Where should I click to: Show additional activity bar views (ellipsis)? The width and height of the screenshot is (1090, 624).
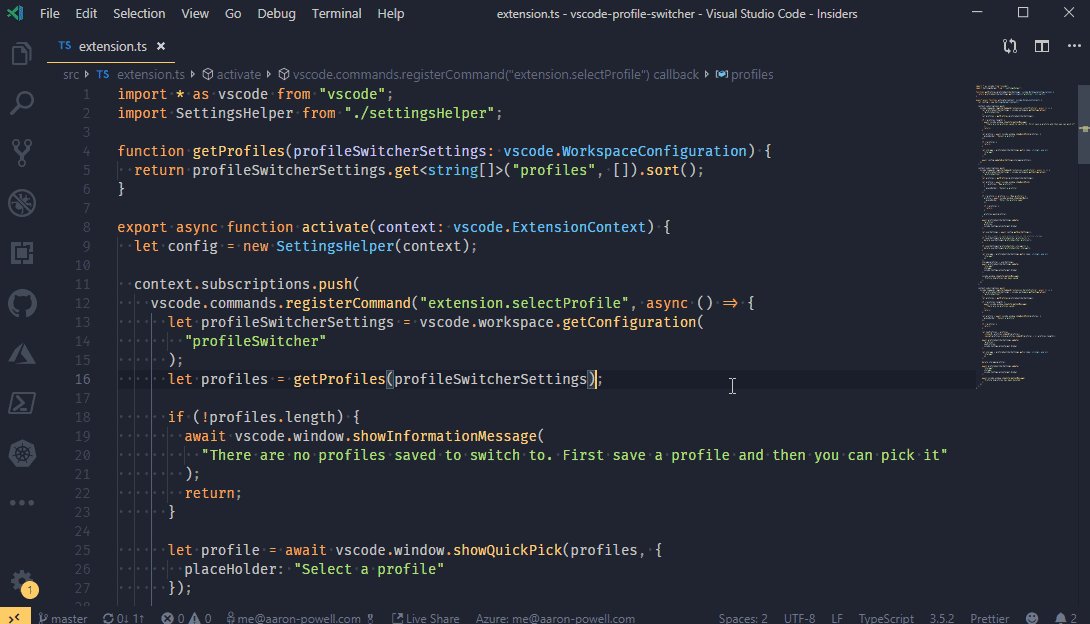pos(22,502)
